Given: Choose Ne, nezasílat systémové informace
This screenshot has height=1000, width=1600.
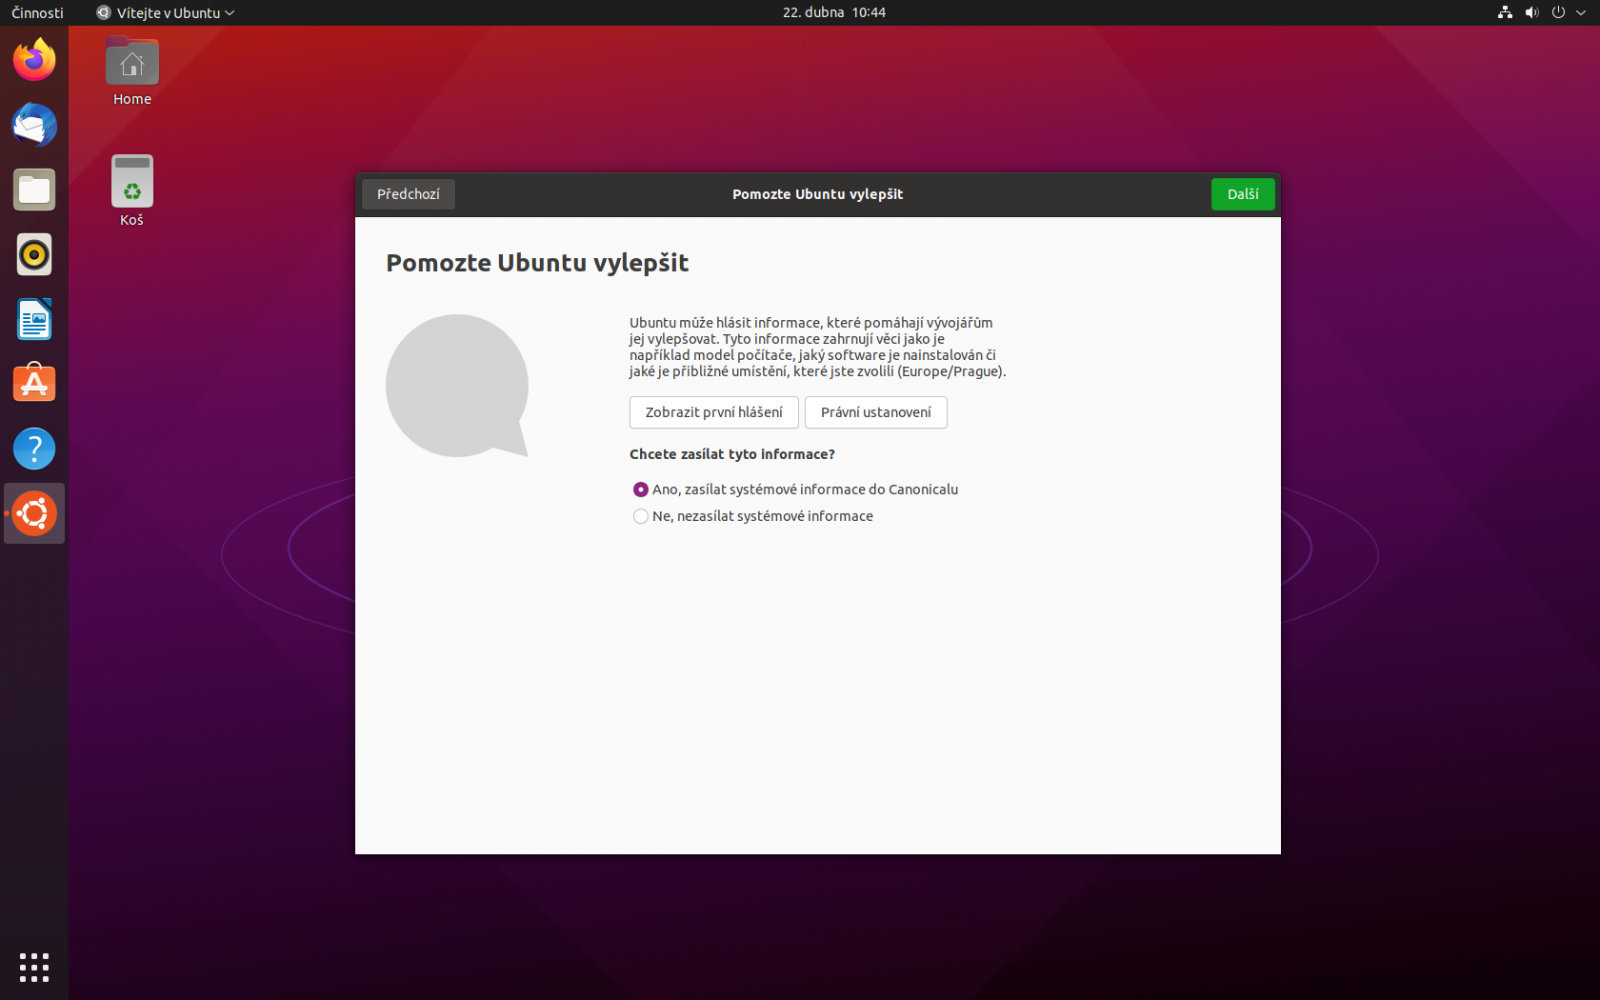Looking at the screenshot, I should pos(641,516).
